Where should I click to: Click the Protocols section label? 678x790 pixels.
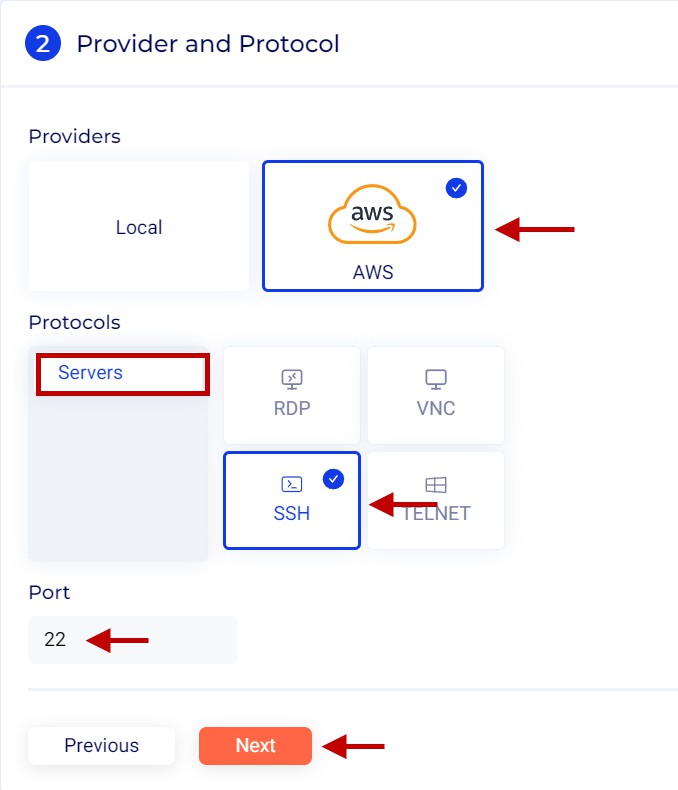(x=75, y=322)
